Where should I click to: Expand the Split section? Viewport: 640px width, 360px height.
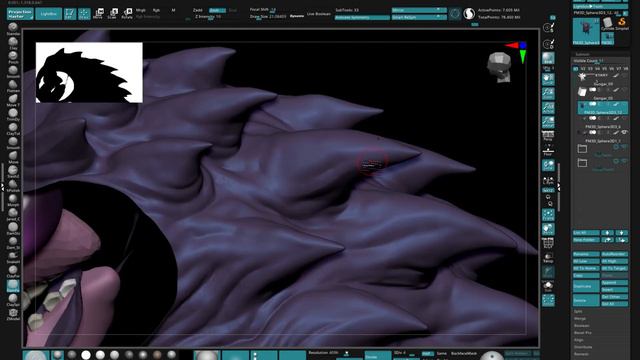pos(578,311)
